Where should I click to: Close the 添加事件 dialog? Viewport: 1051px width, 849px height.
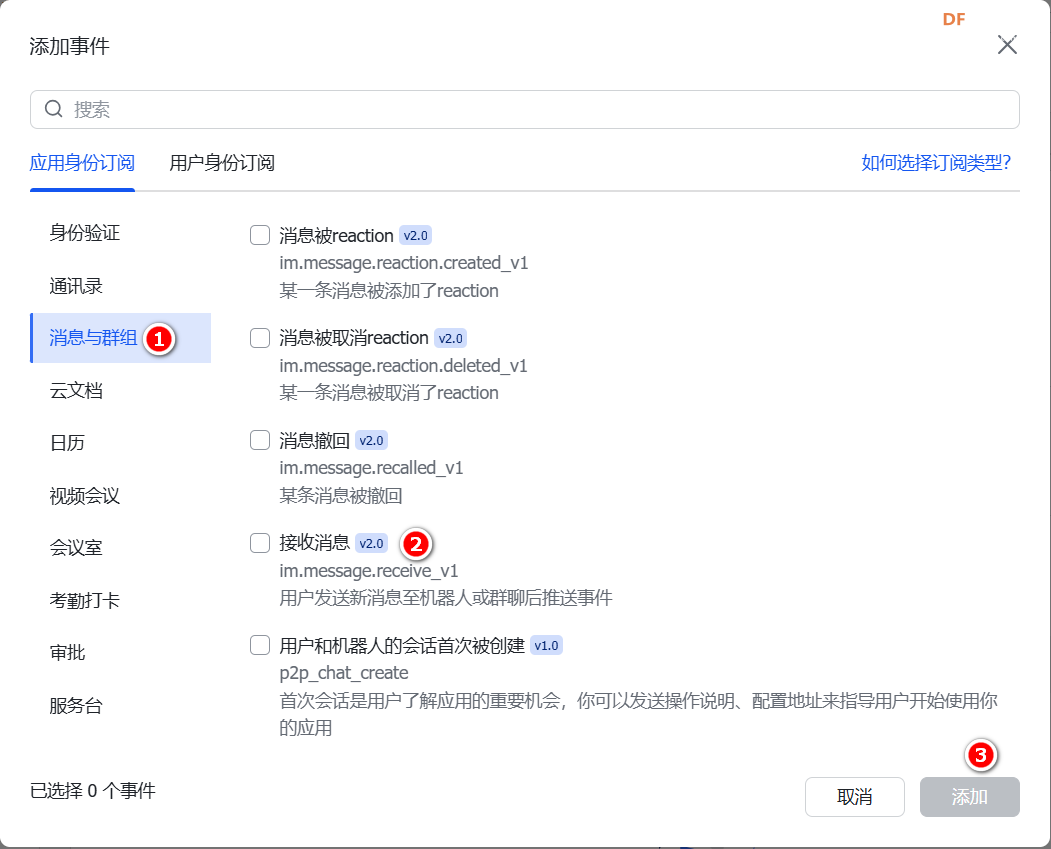(1007, 45)
